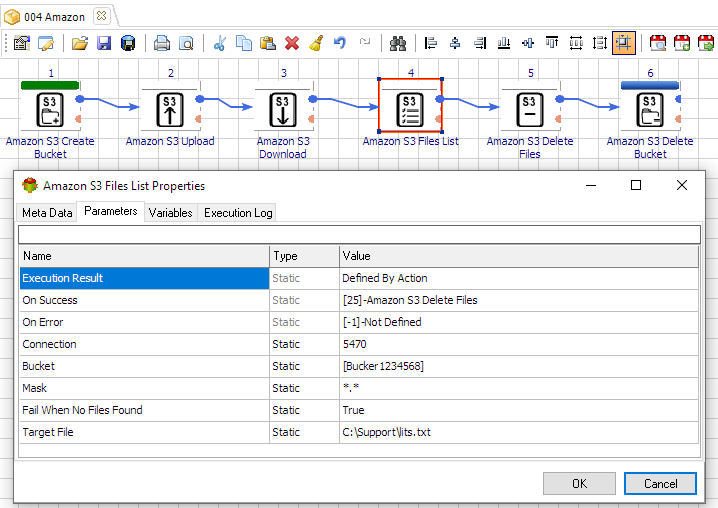The width and height of the screenshot is (718, 508).
Task: Click the empty field above parameters table
Action: (359, 235)
